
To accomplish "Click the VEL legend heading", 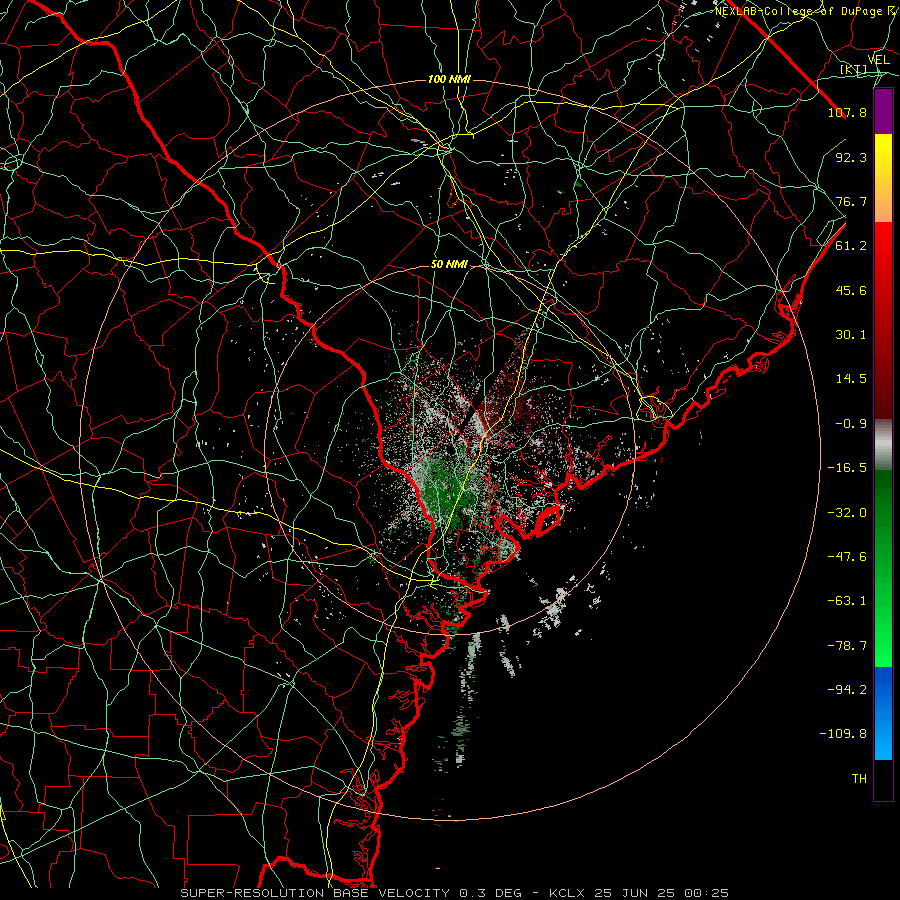I will click(879, 60).
